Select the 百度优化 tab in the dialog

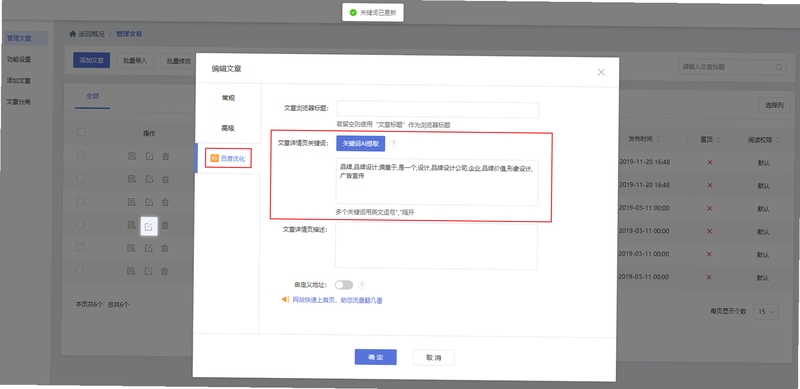229,159
